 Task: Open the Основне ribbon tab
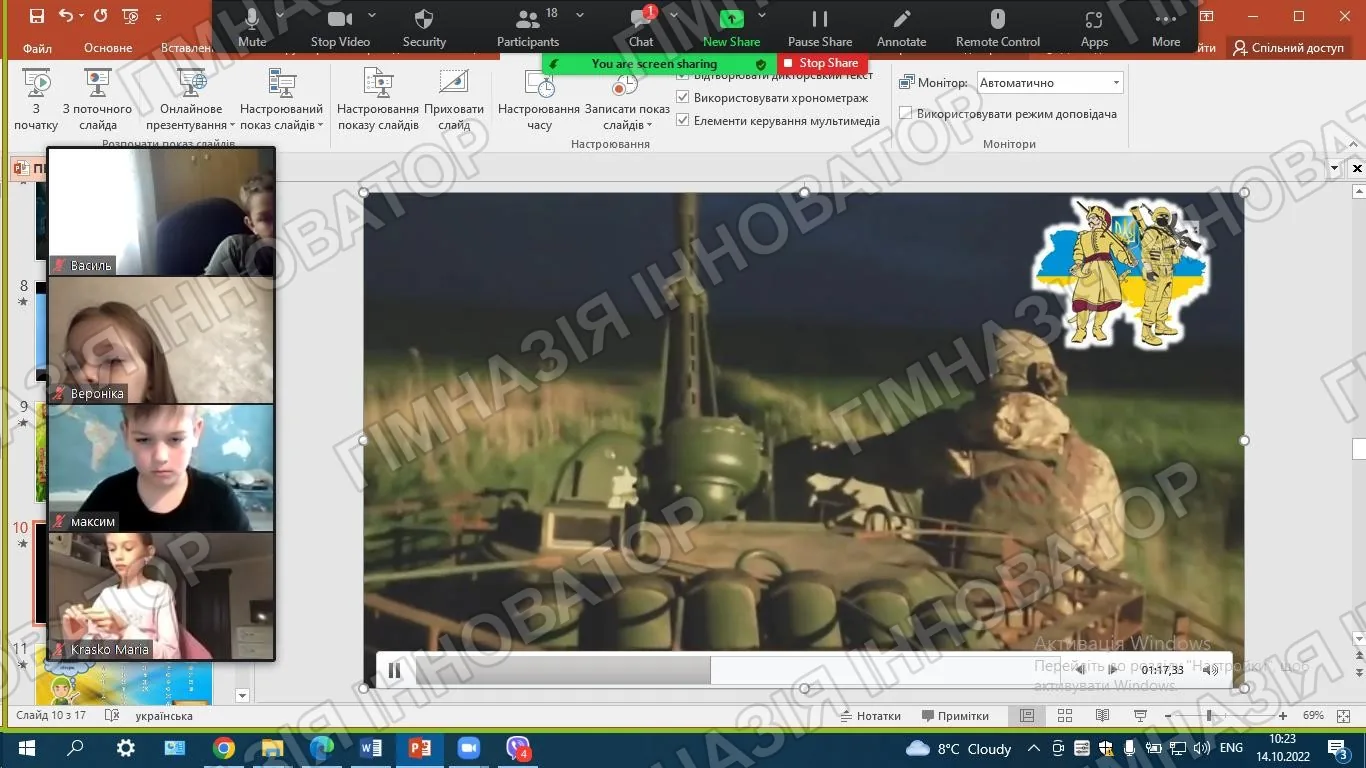pyautogui.click(x=108, y=48)
